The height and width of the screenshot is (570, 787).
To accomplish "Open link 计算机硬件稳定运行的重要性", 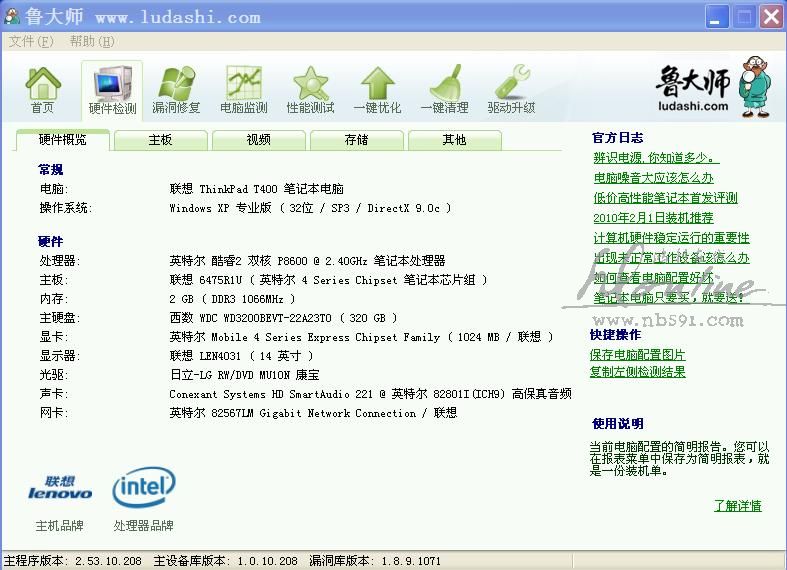I will click(x=672, y=238).
